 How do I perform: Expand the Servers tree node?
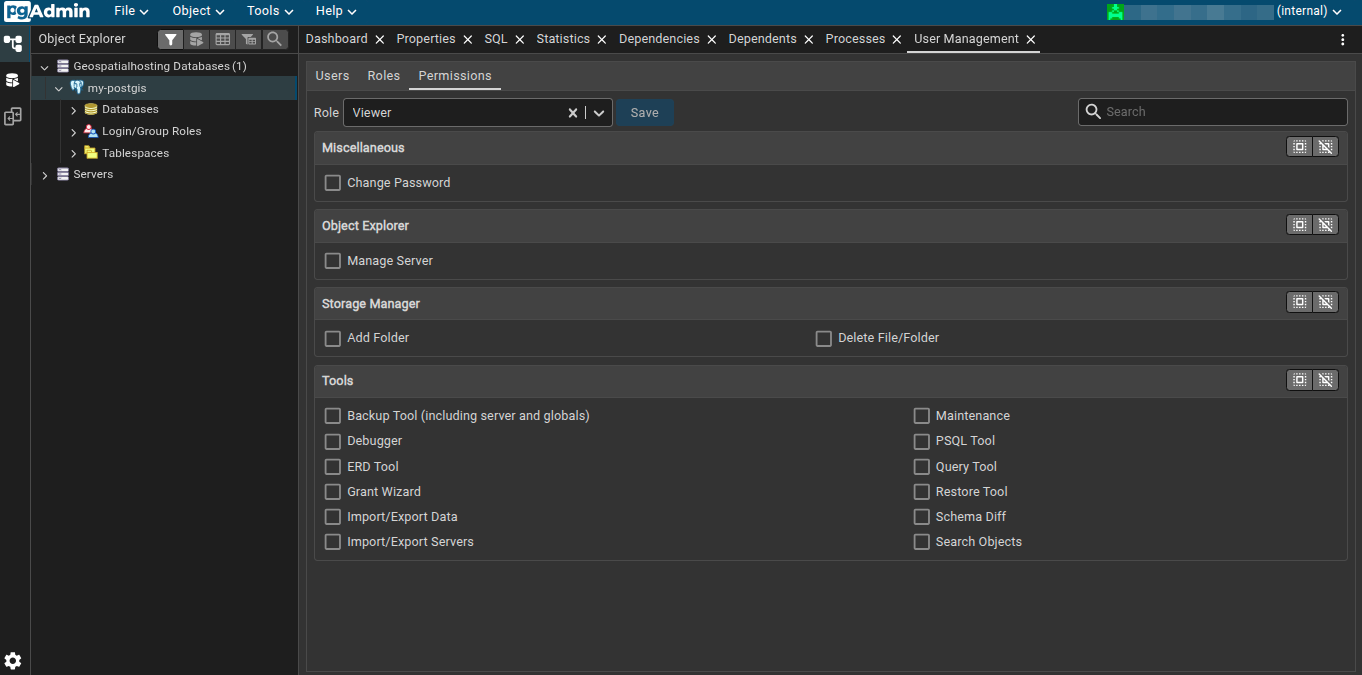click(44, 174)
